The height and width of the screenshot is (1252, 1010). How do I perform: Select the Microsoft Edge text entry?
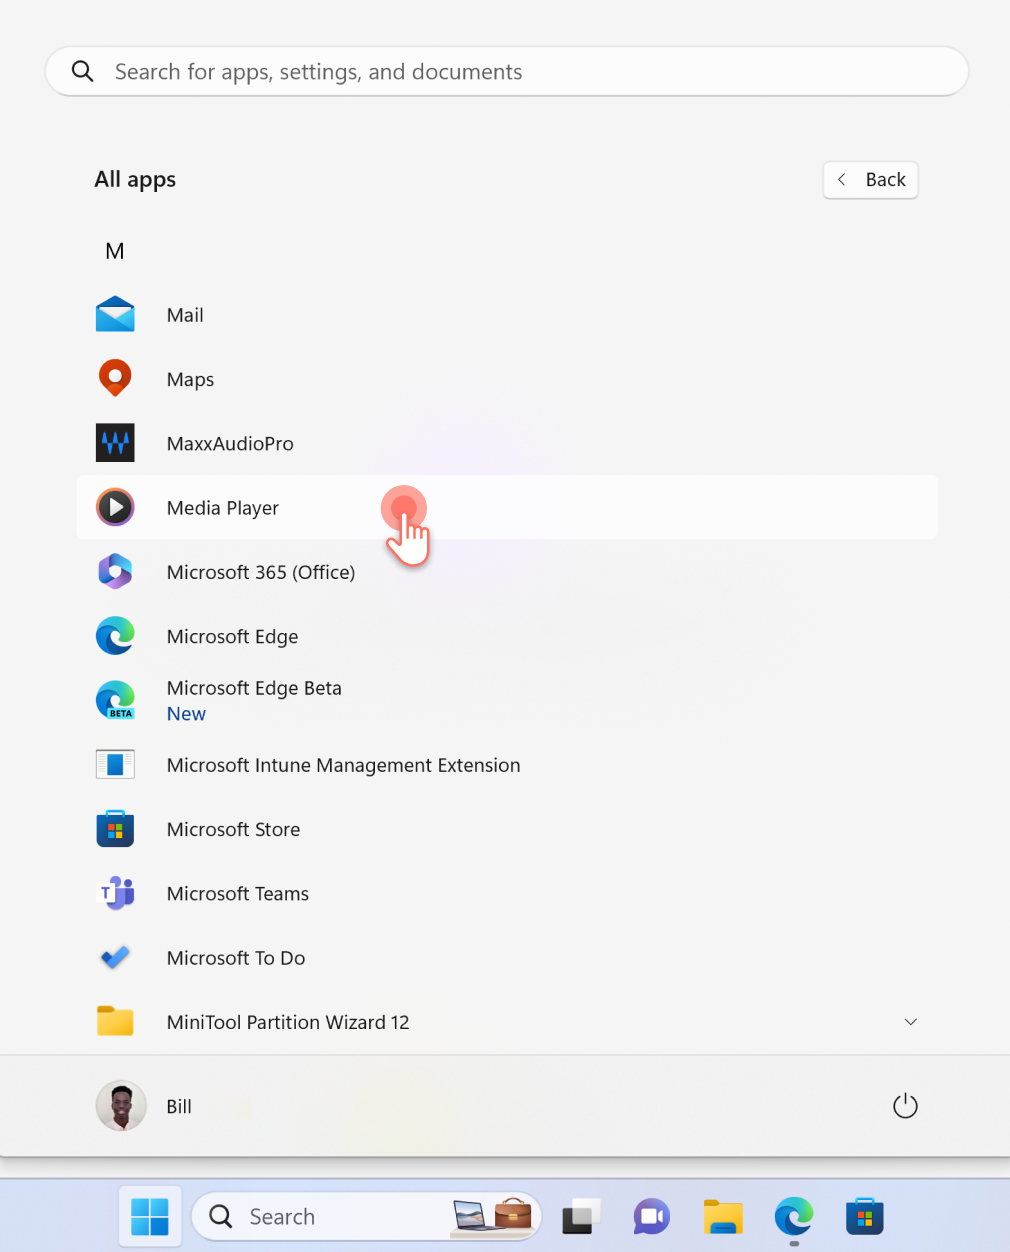coord(232,637)
